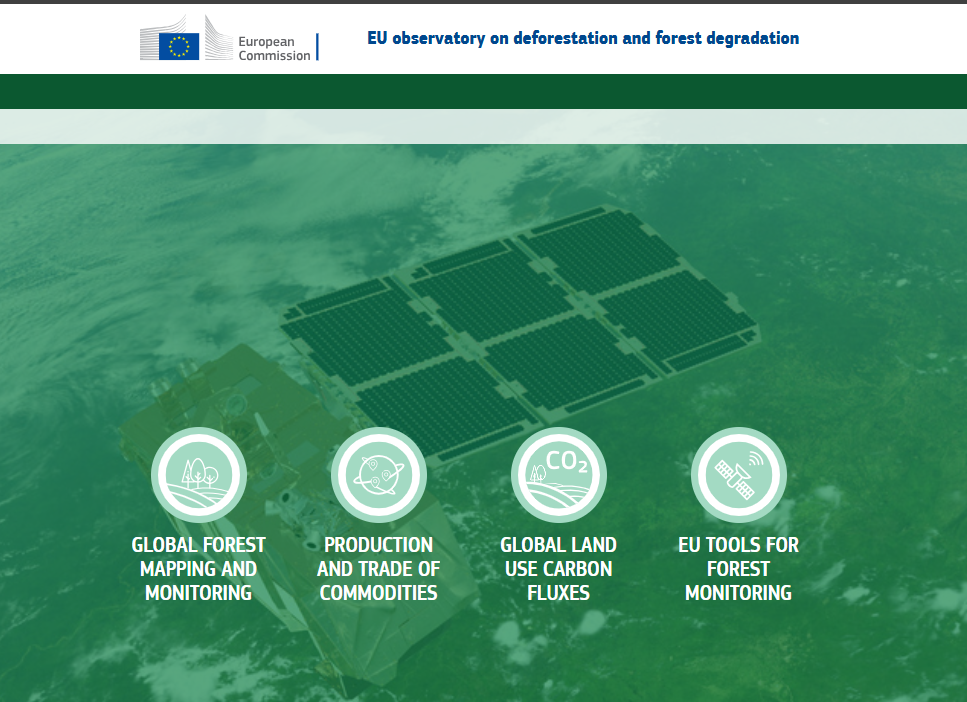
Task: Open PRODUCTION AND TRADE OF COMMODITIES section
Action: point(379,568)
